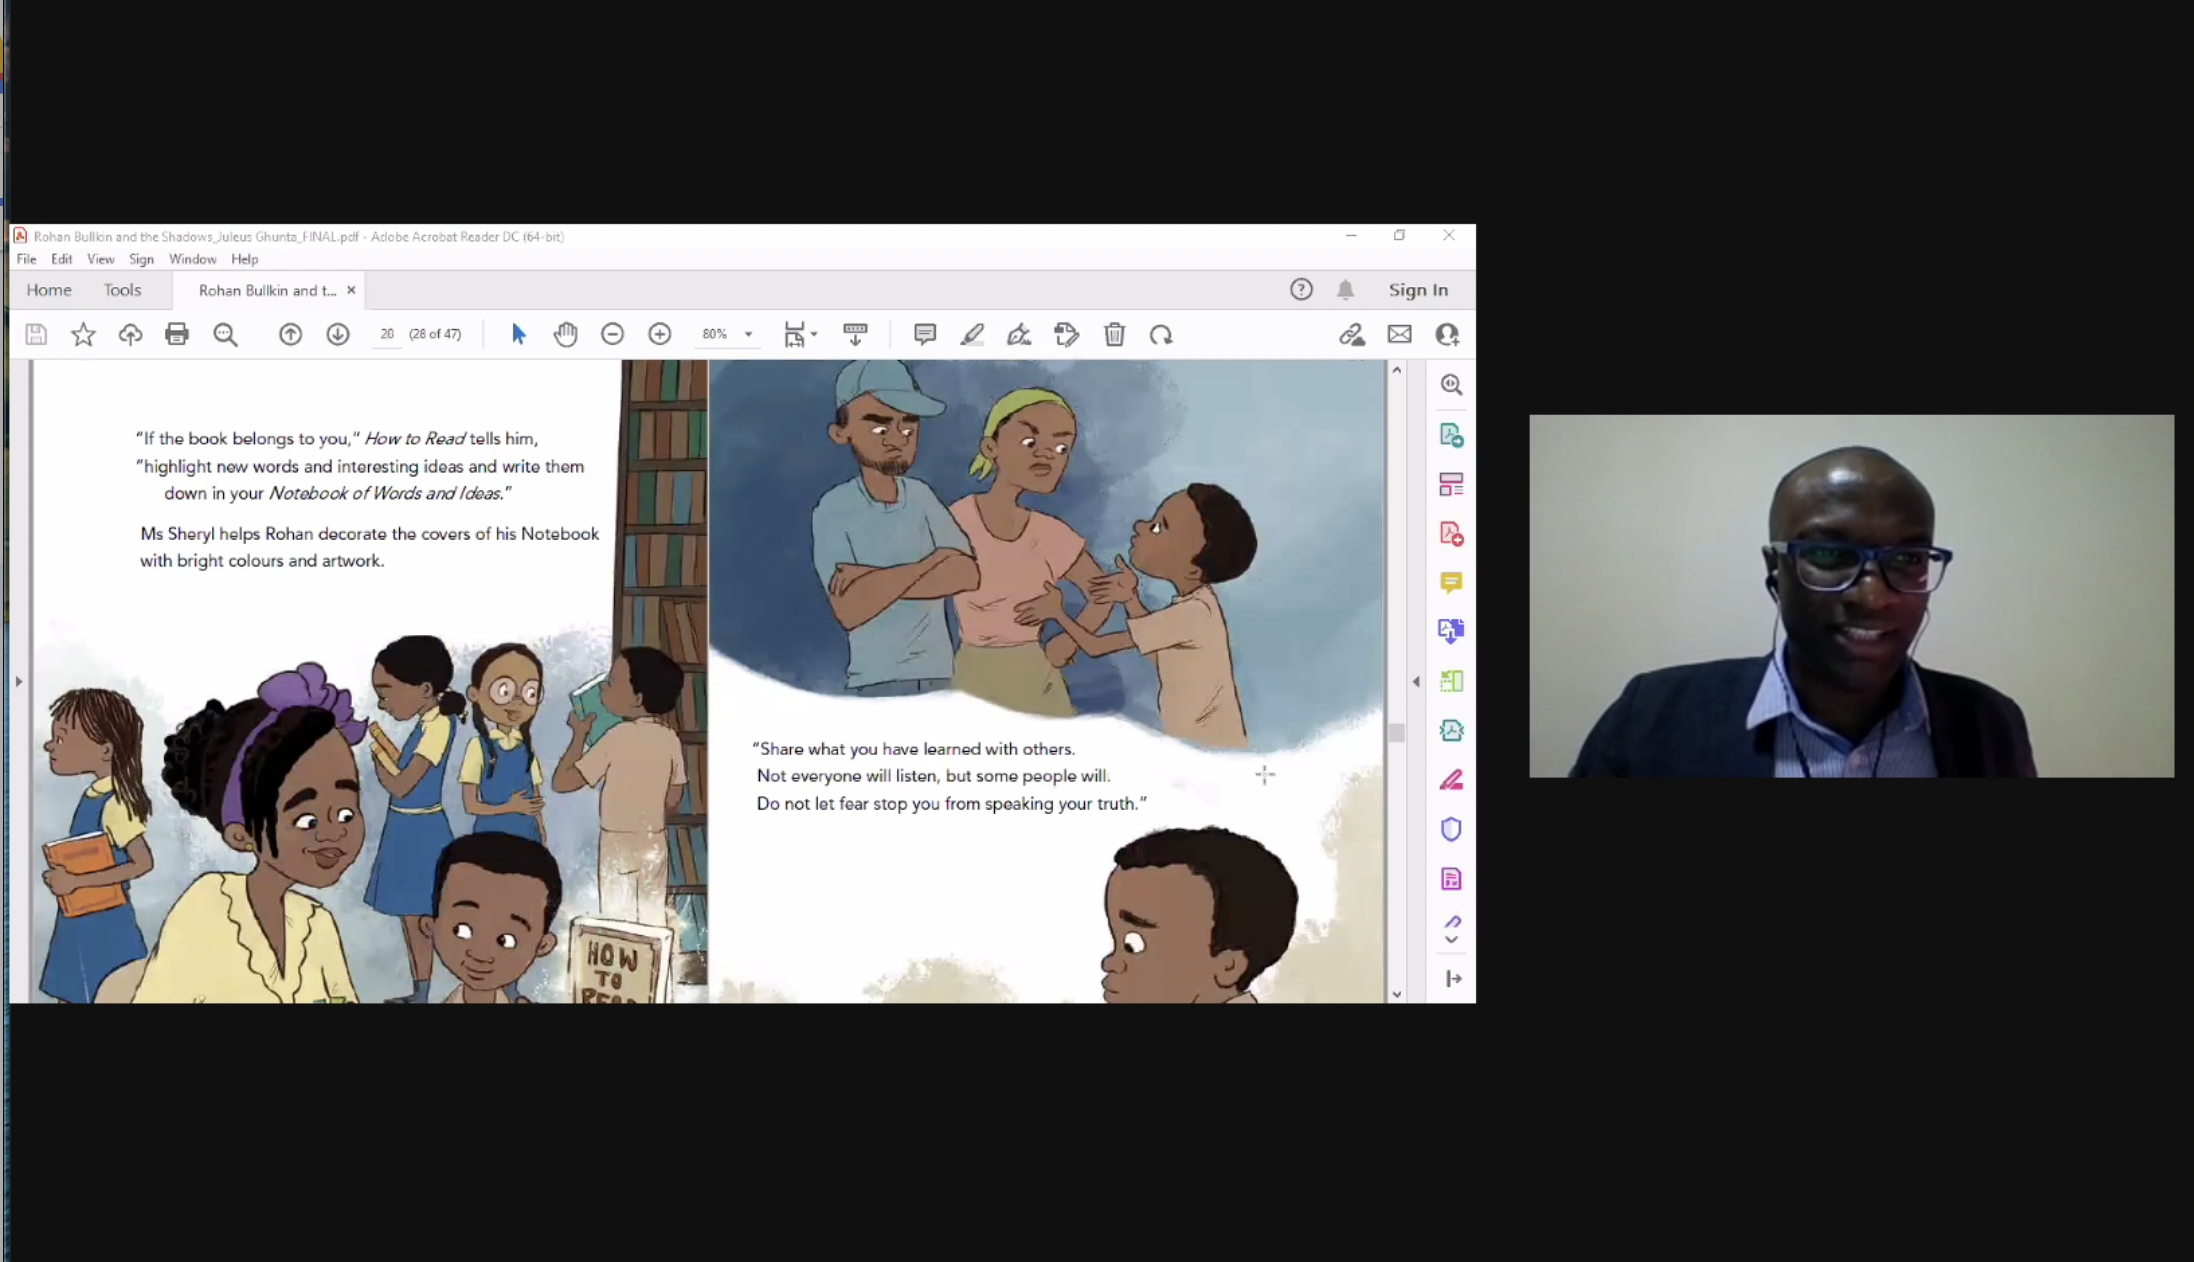Open the sign document pen tool
The width and height of the screenshot is (2194, 1262).
[1019, 334]
